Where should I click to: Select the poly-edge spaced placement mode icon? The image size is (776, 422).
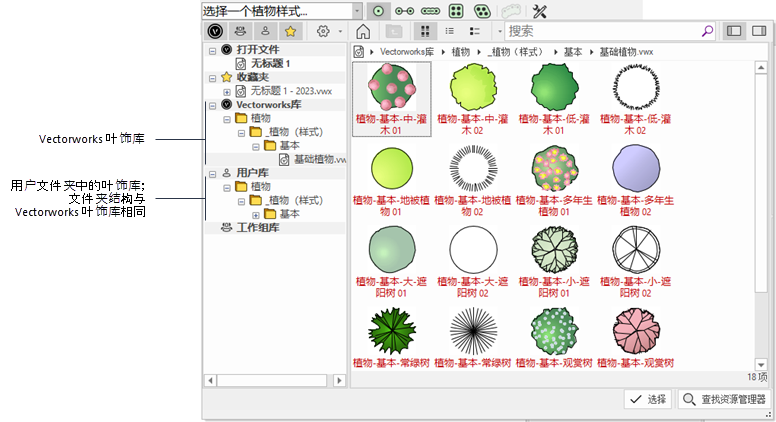430,11
